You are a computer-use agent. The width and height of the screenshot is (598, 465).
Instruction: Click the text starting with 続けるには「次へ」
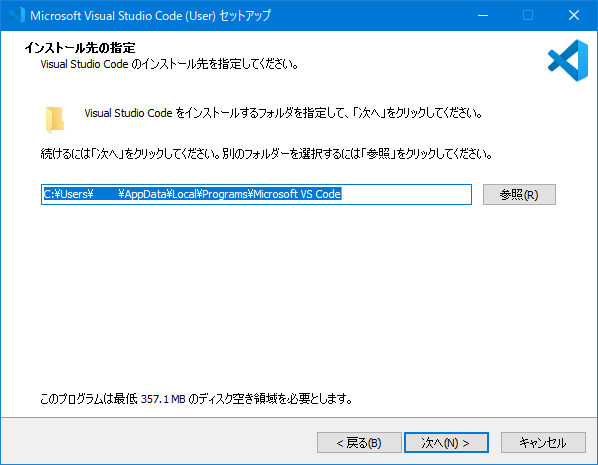point(266,154)
